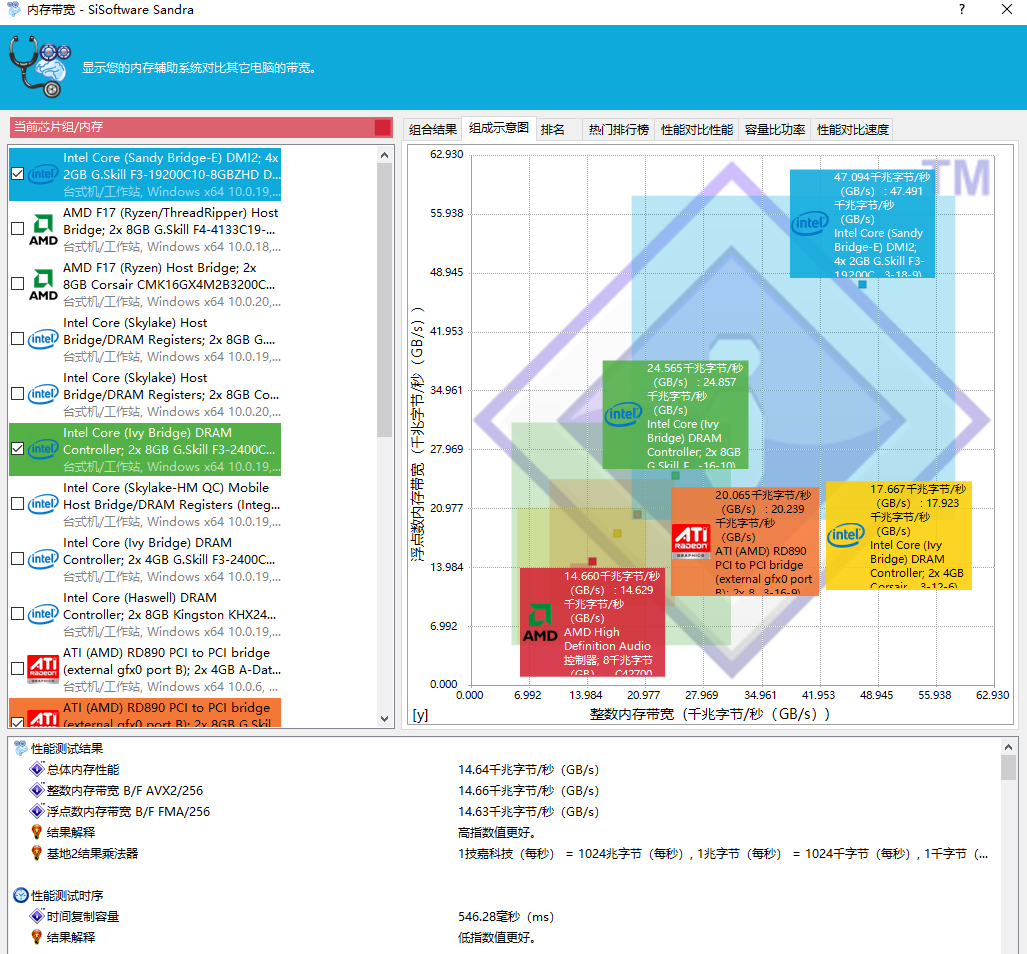Click blue data point marker on chart
The image size is (1027, 954).
click(x=863, y=284)
